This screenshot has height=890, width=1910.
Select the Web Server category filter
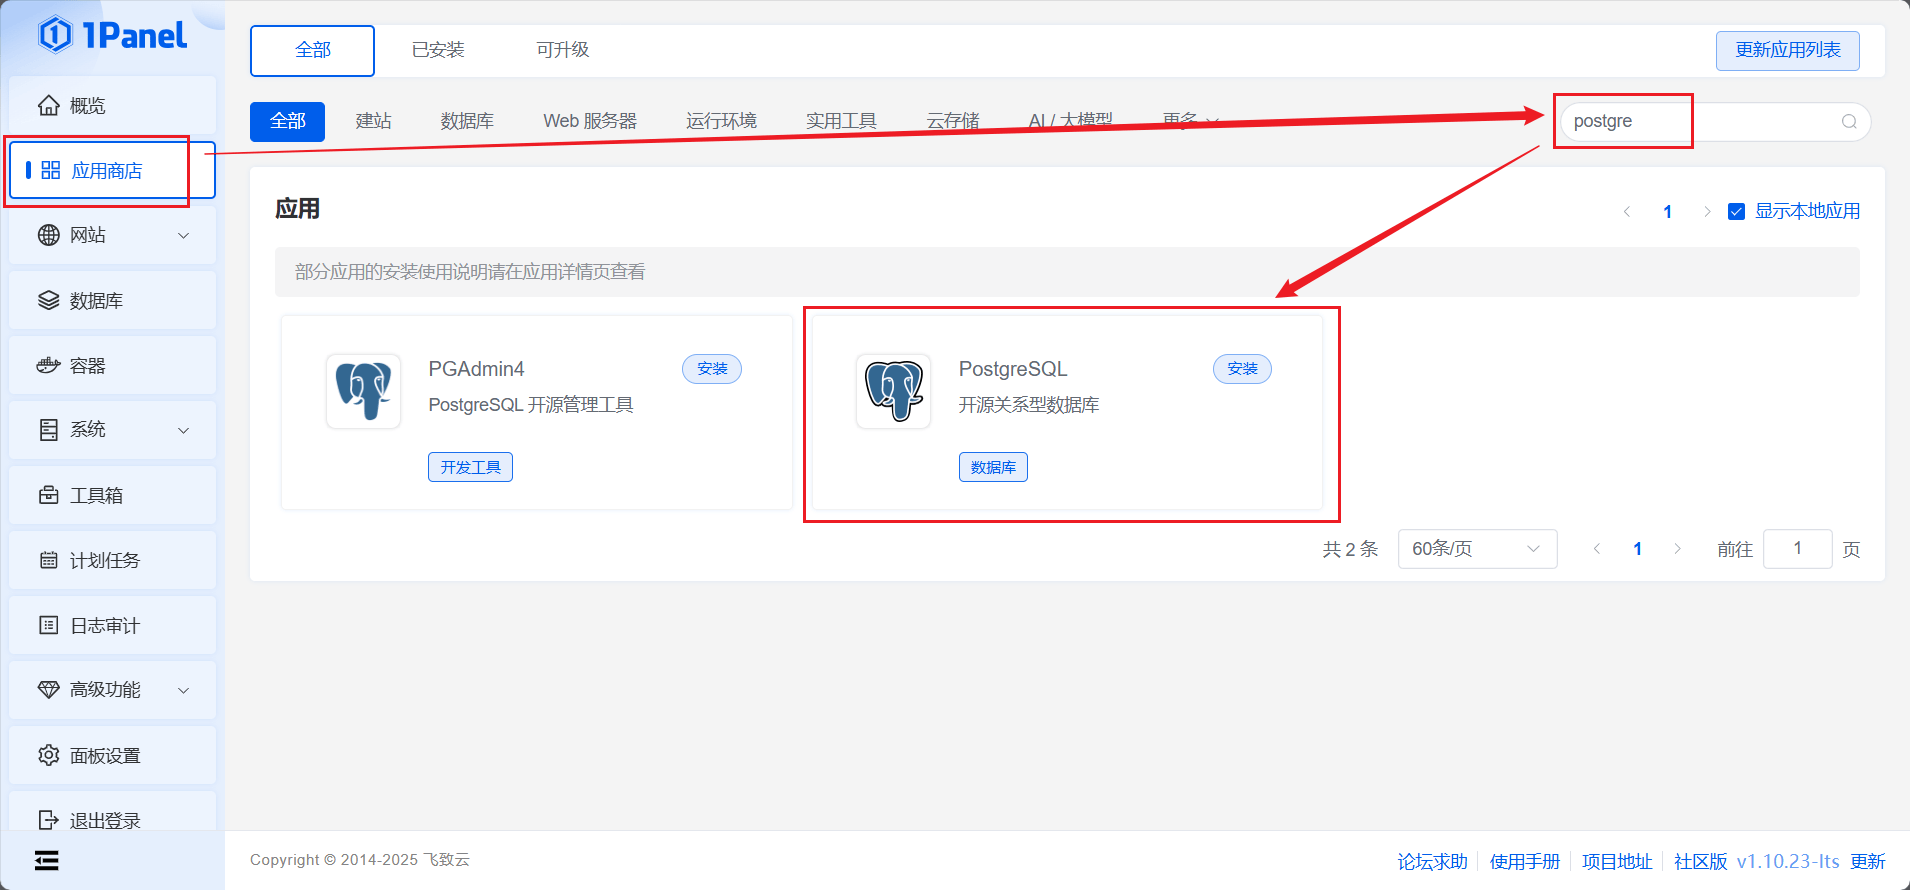click(590, 121)
